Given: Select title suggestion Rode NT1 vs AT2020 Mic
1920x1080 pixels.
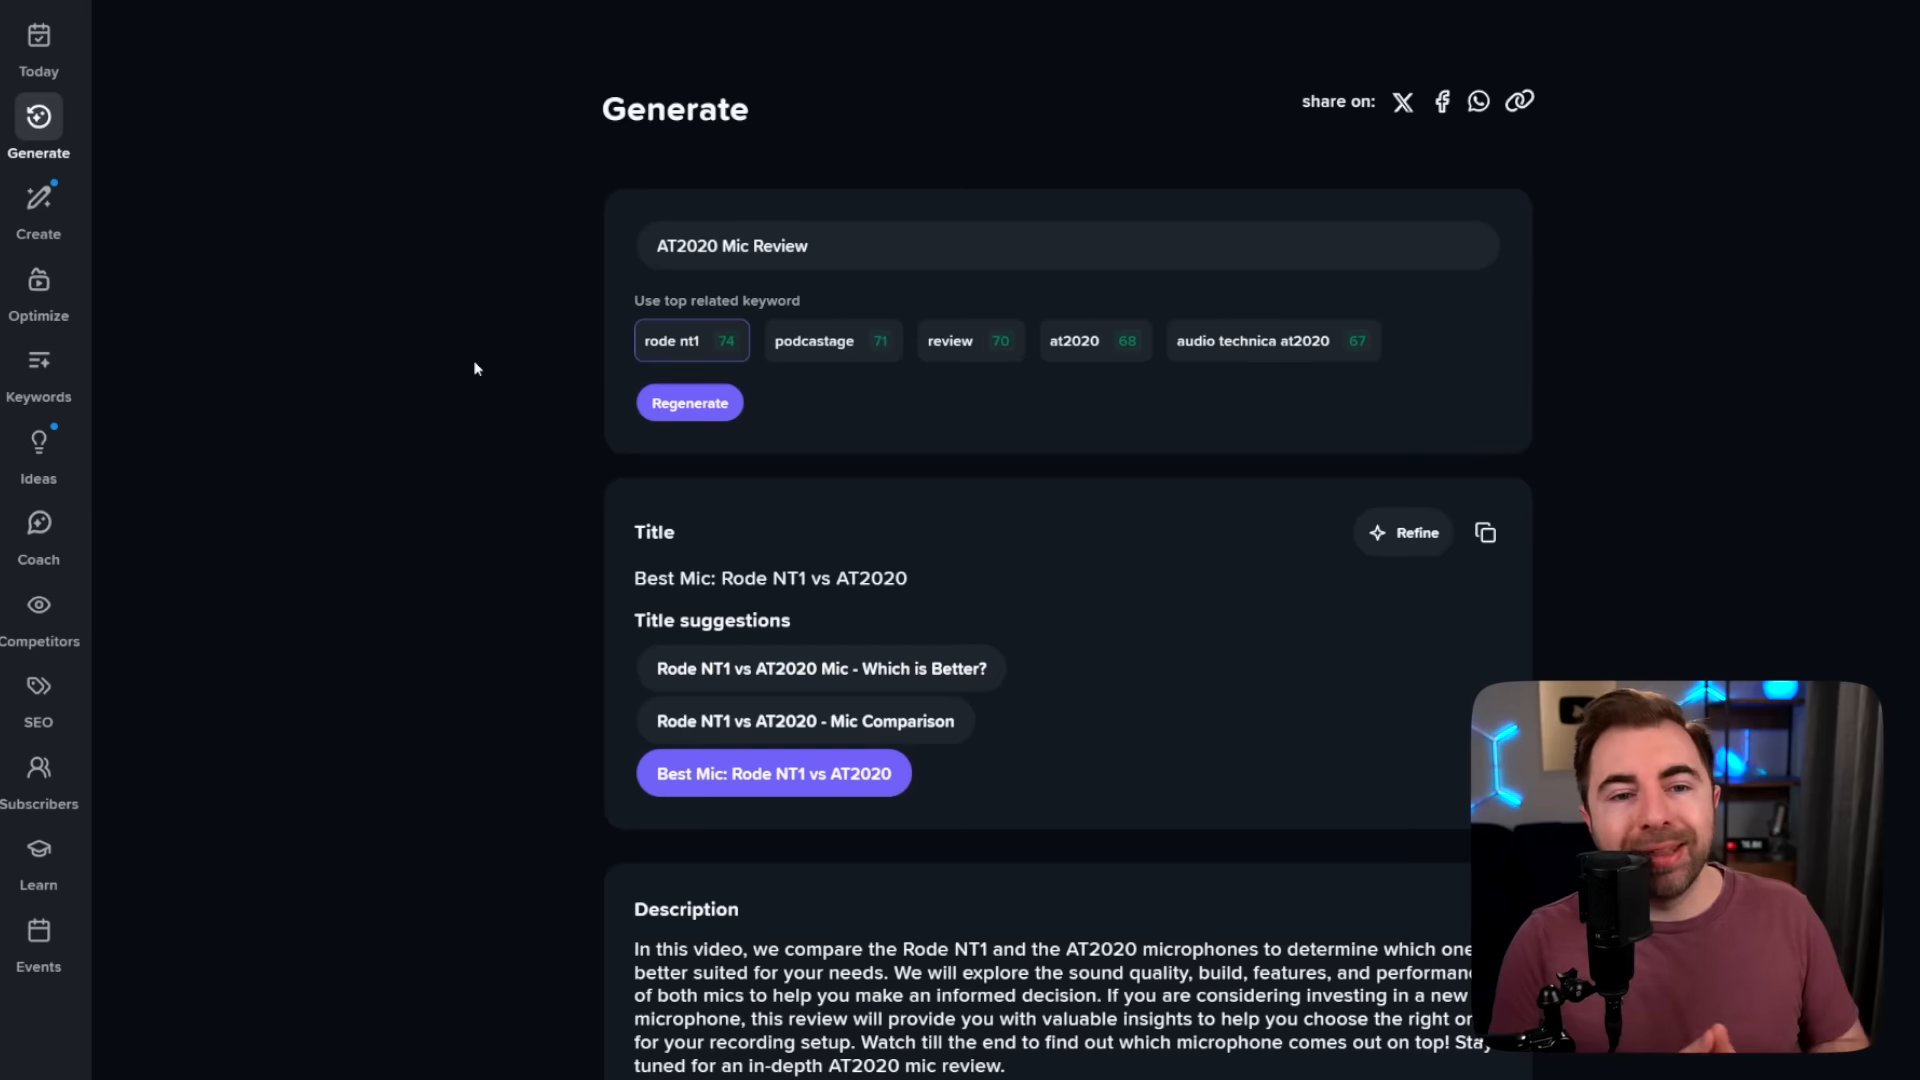Looking at the screenshot, I should coord(819,667).
